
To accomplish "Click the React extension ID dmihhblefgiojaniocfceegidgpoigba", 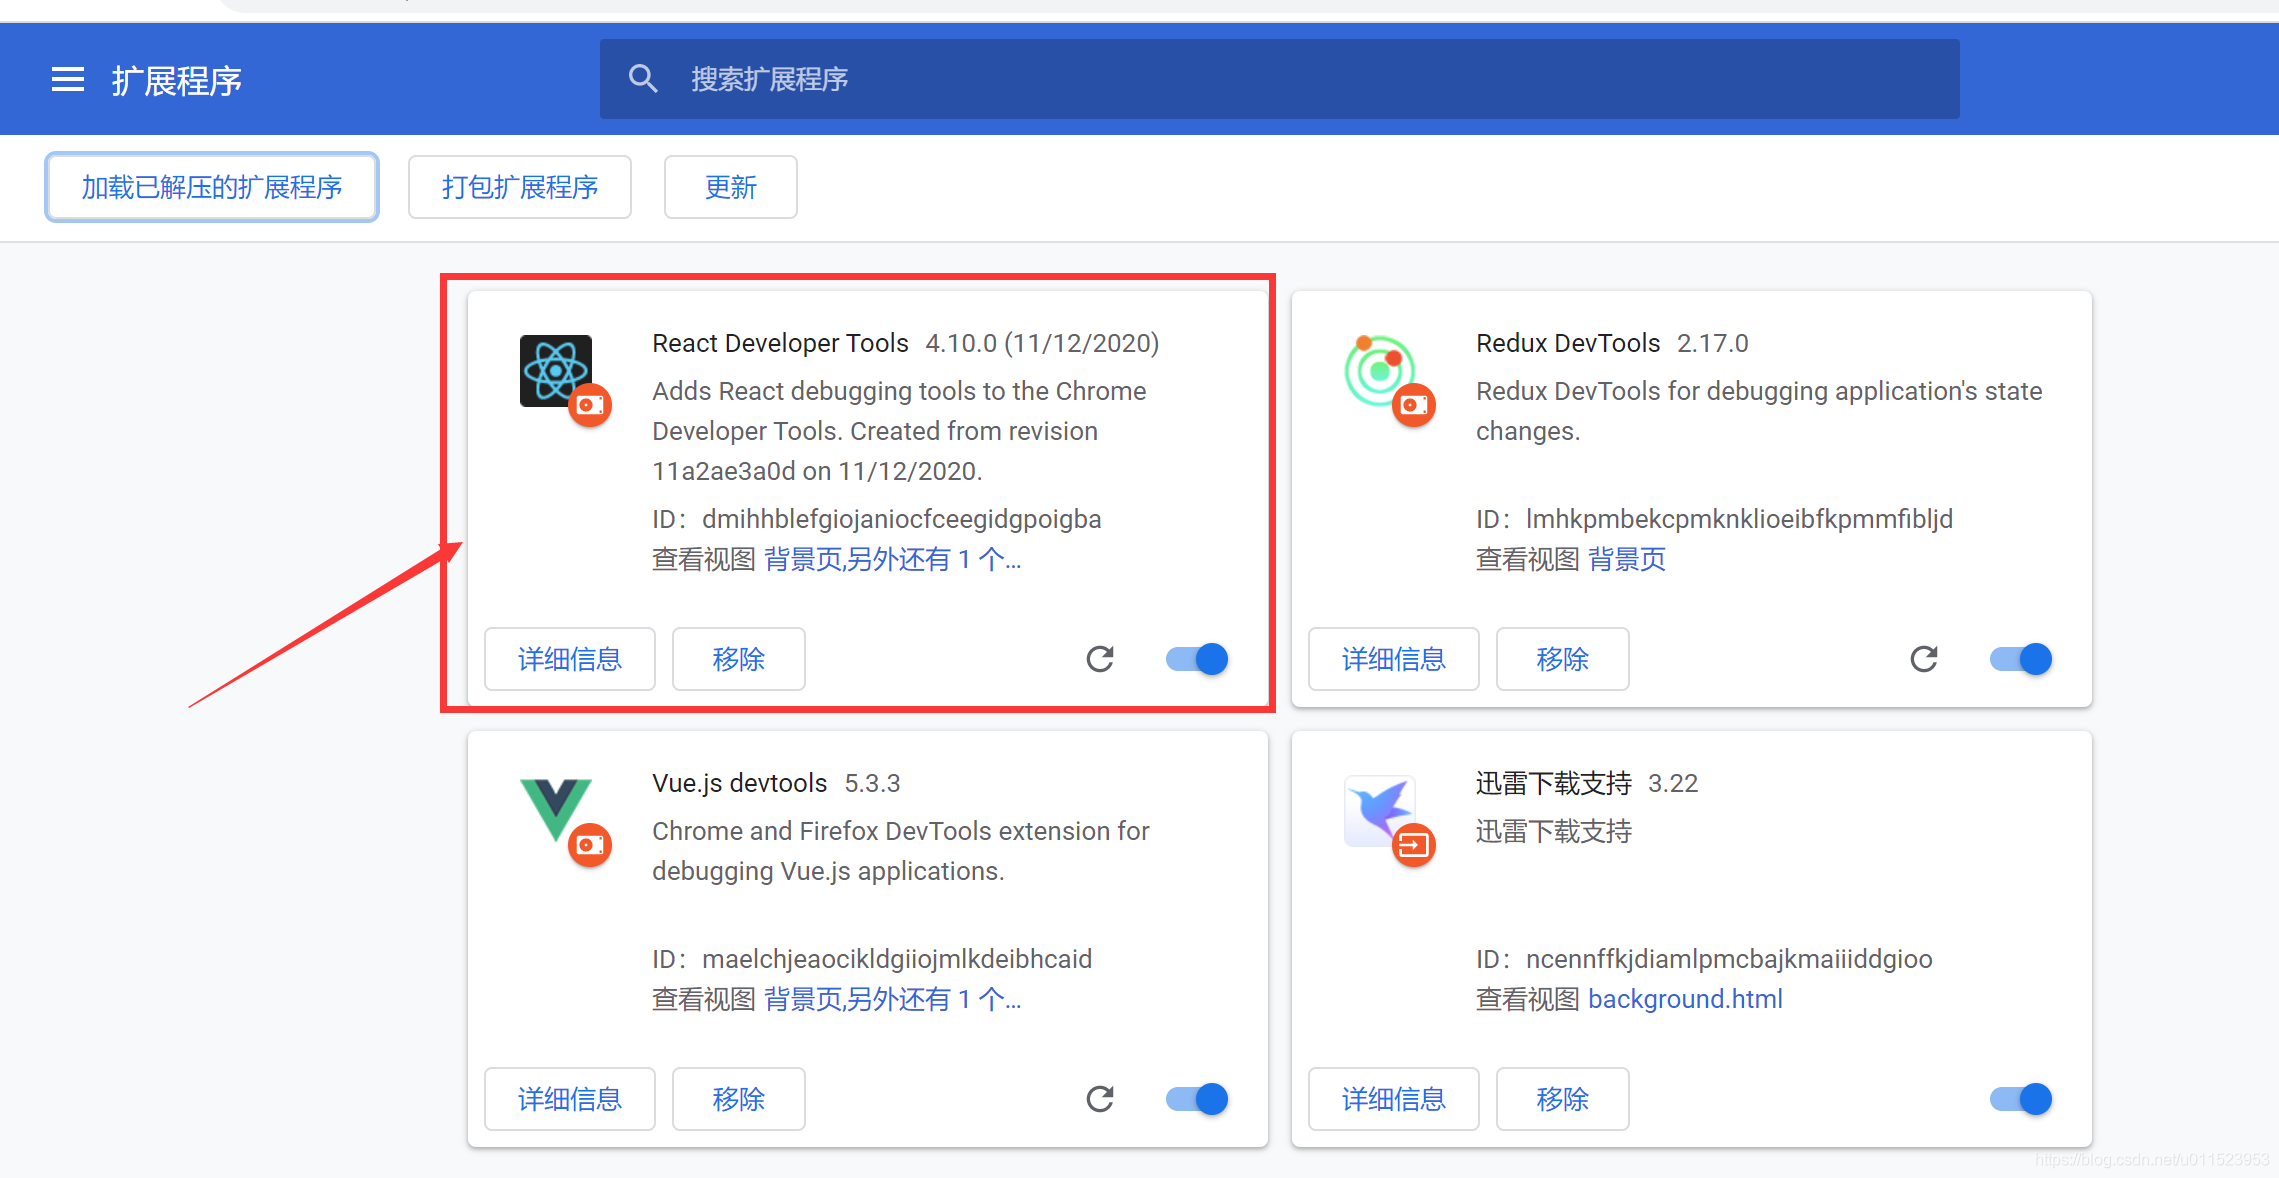I will (901, 519).
